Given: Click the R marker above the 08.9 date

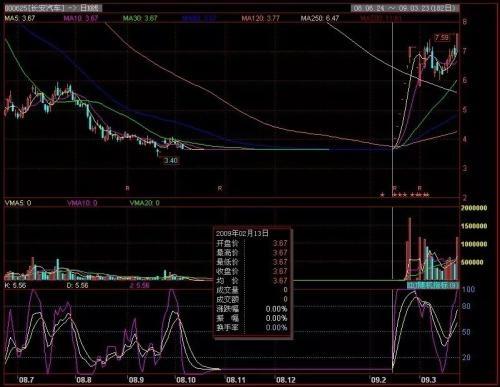Looking at the screenshot, I should tap(127, 188).
